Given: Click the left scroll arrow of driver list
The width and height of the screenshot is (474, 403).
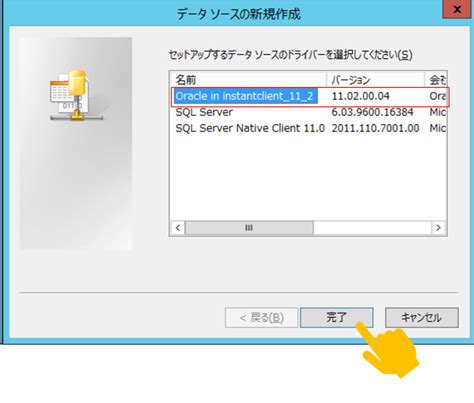Looking at the screenshot, I should coord(178,228).
